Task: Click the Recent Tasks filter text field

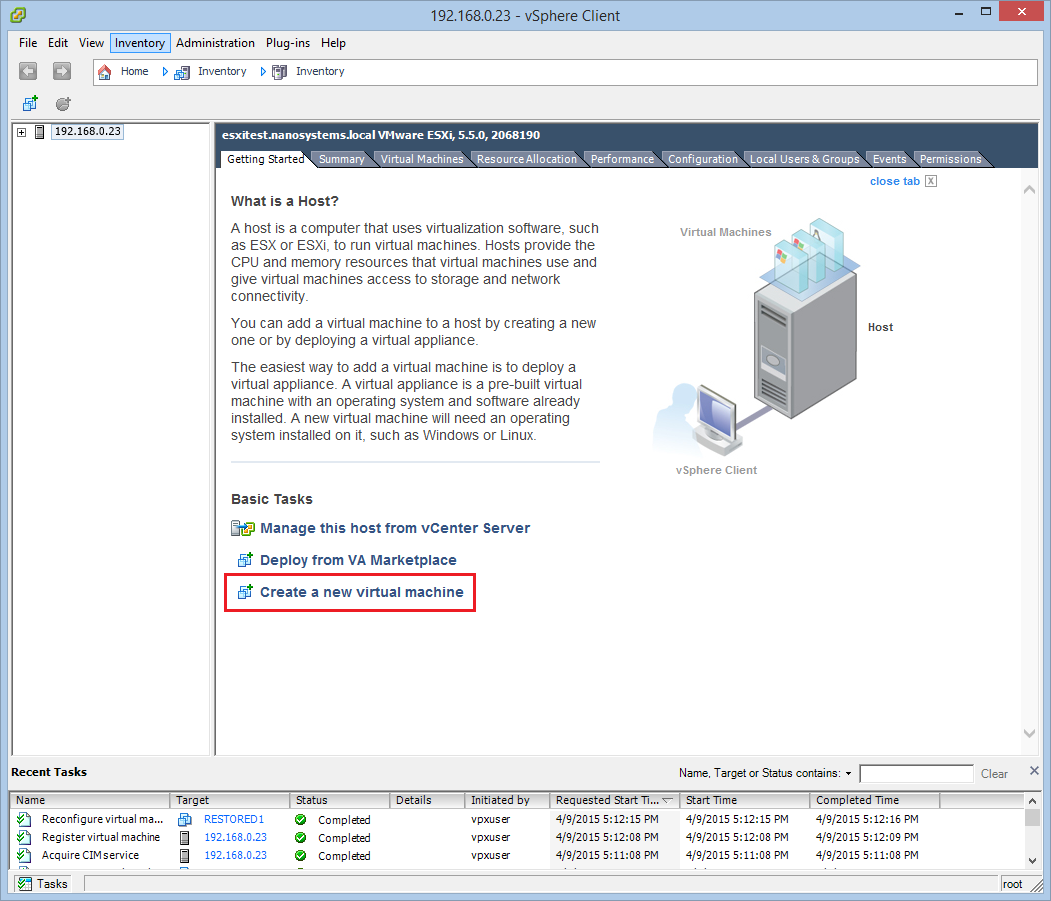Action: click(x=916, y=774)
